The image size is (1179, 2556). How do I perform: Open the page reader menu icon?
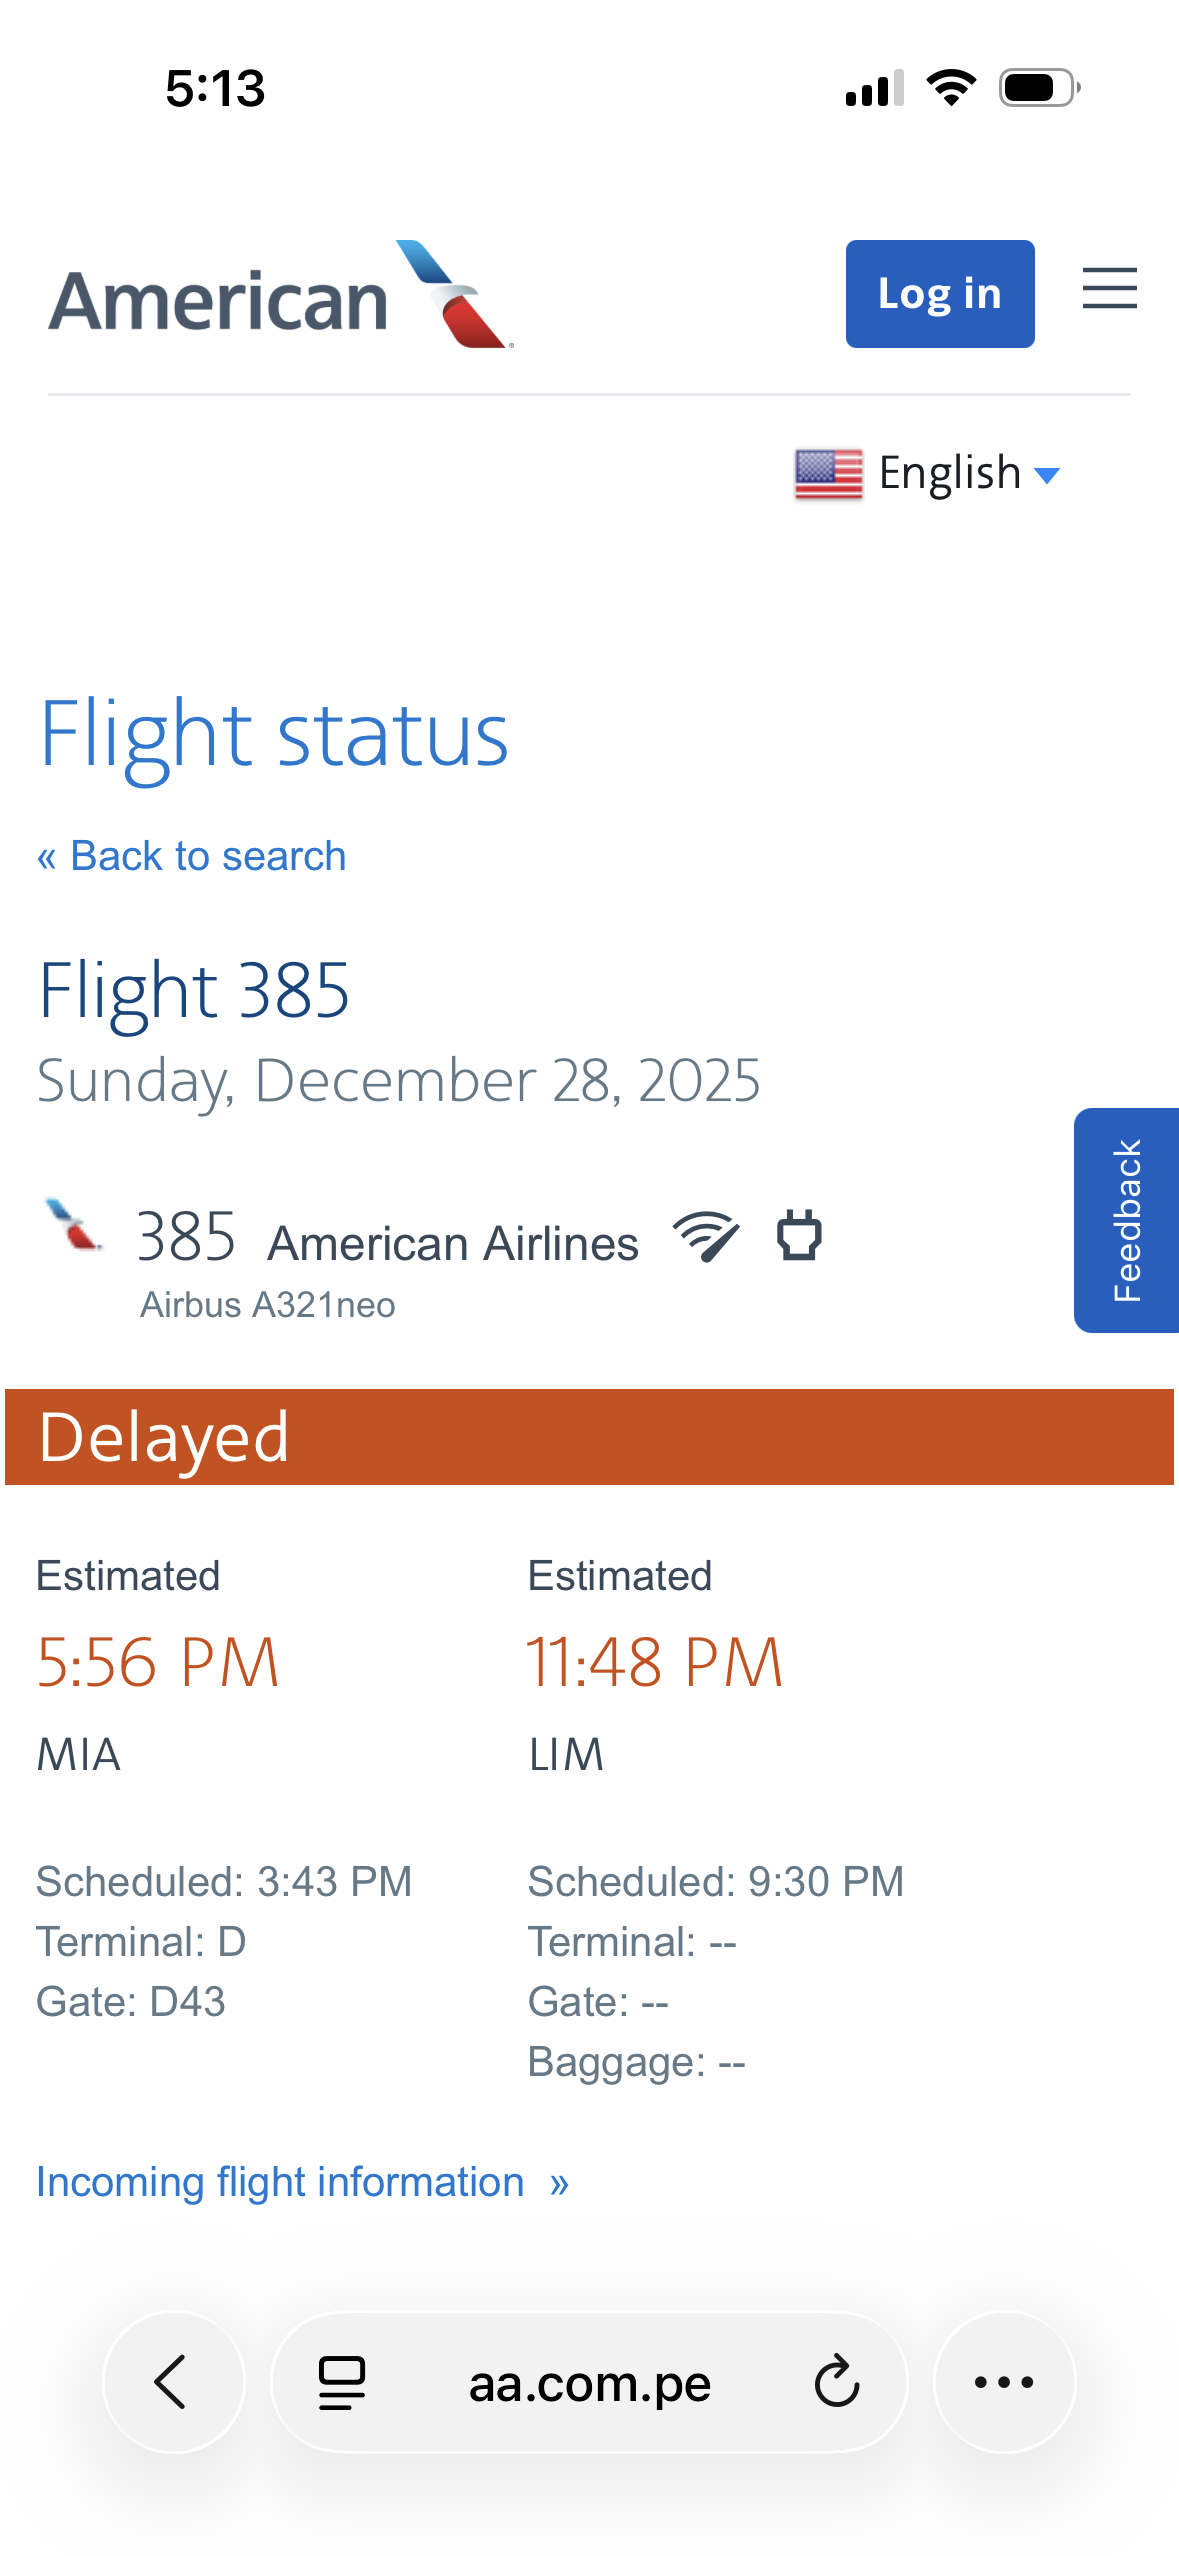coord(342,2381)
